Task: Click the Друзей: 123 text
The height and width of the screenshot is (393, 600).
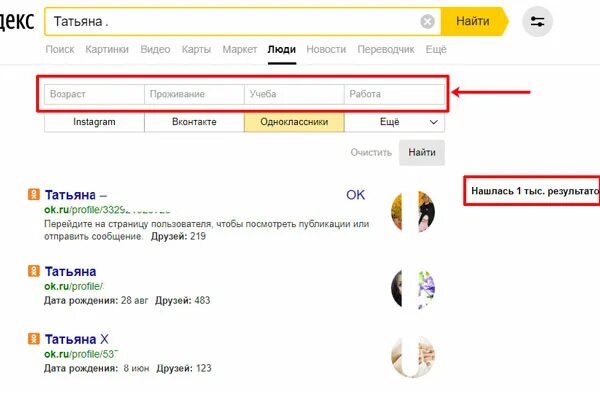Action: click(x=184, y=368)
